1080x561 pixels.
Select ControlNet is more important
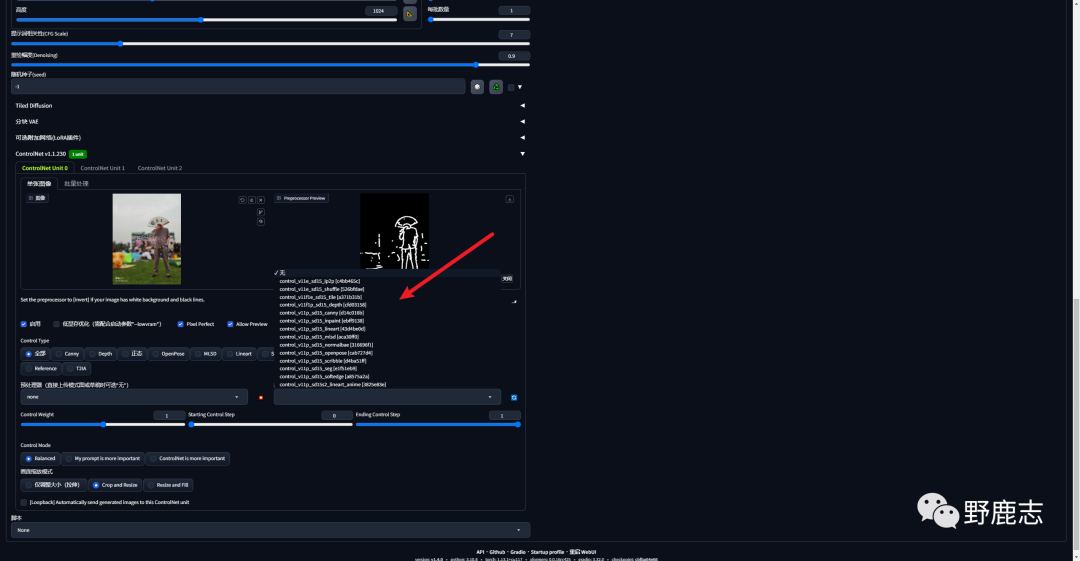[187, 458]
